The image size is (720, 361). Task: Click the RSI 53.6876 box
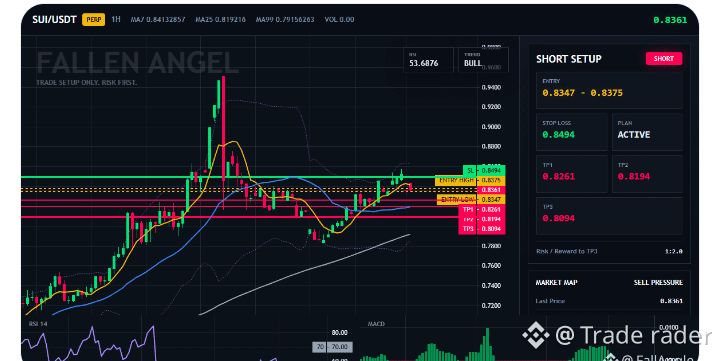click(428, 60)
